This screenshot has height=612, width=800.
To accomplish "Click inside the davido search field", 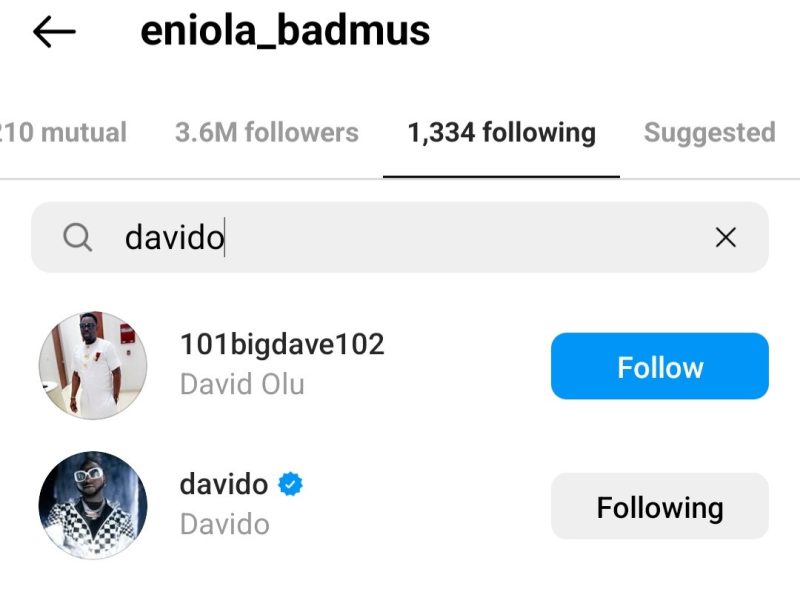I will tap(399, 237).
